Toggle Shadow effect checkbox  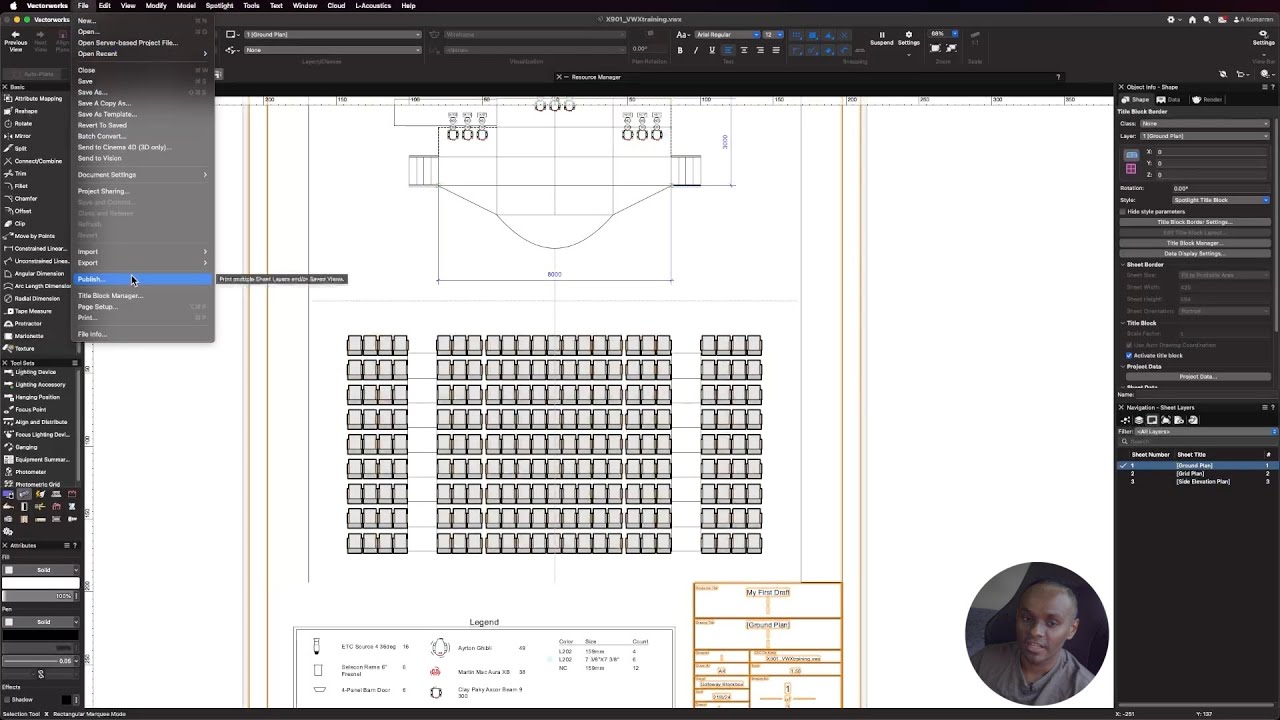pyautogui.click(x=6, y=699)
